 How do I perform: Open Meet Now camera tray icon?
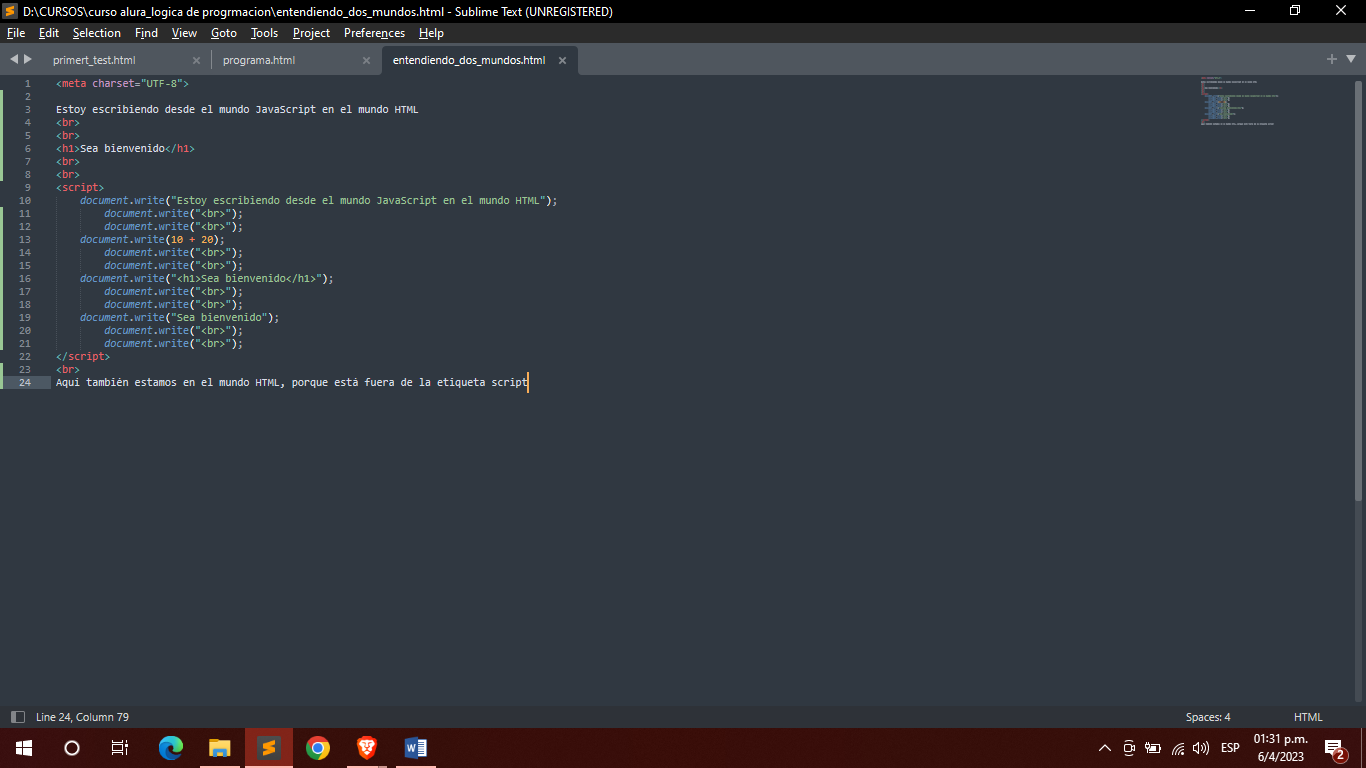pos(1129,748)
